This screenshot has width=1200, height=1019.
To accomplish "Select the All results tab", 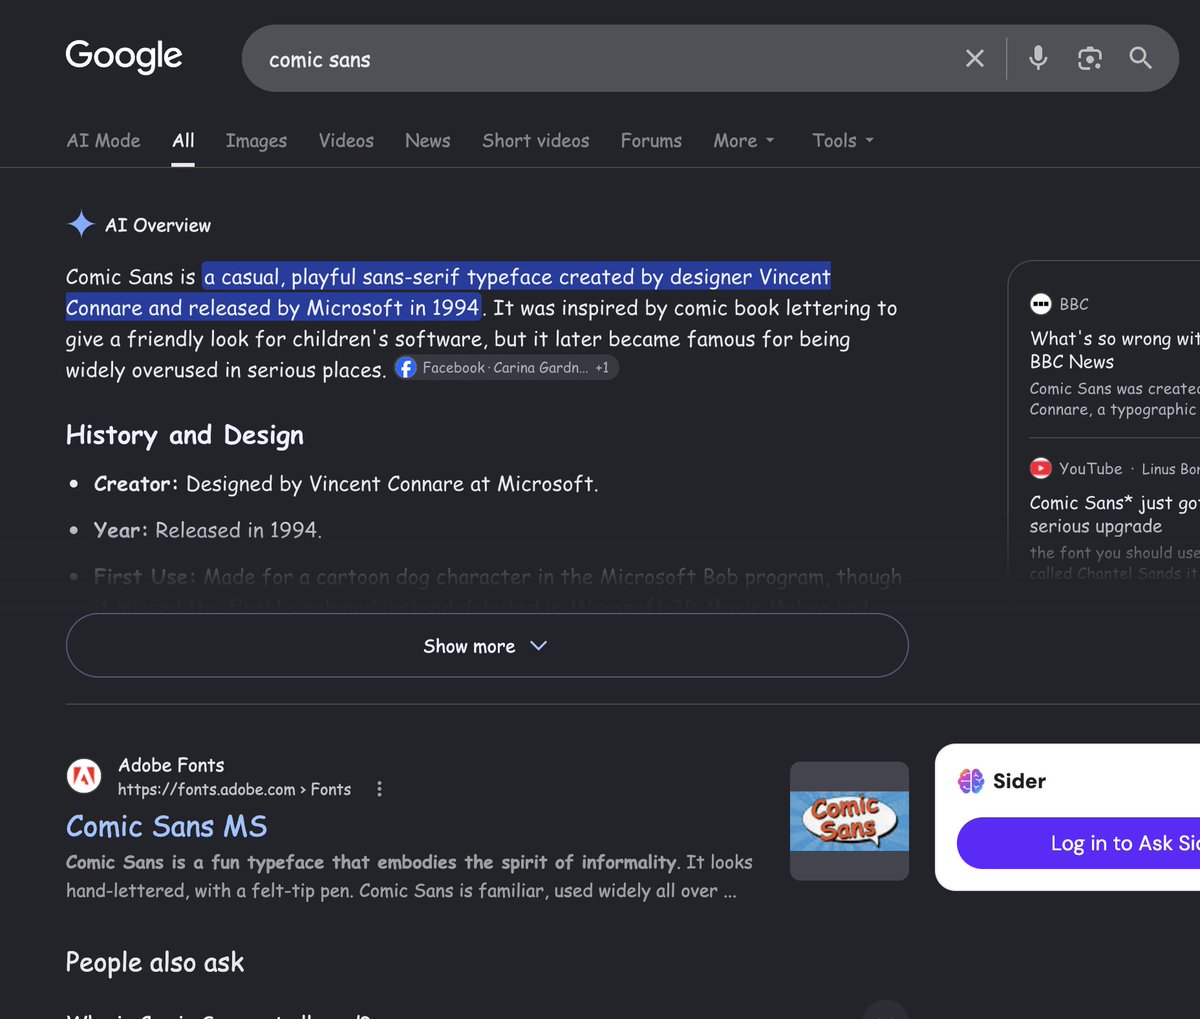I will [x=183, y=141].
